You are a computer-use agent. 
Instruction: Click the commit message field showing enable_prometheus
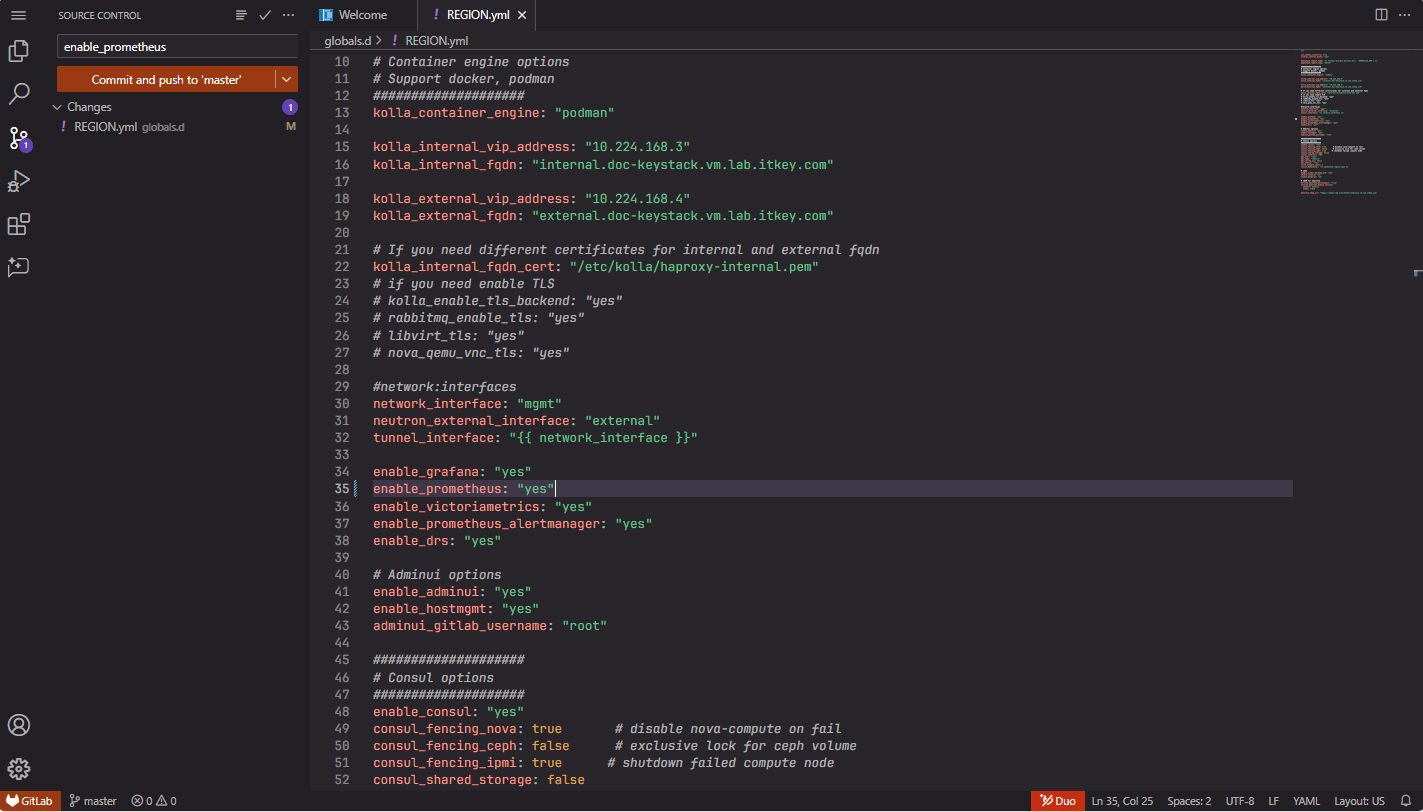(176, 46)
